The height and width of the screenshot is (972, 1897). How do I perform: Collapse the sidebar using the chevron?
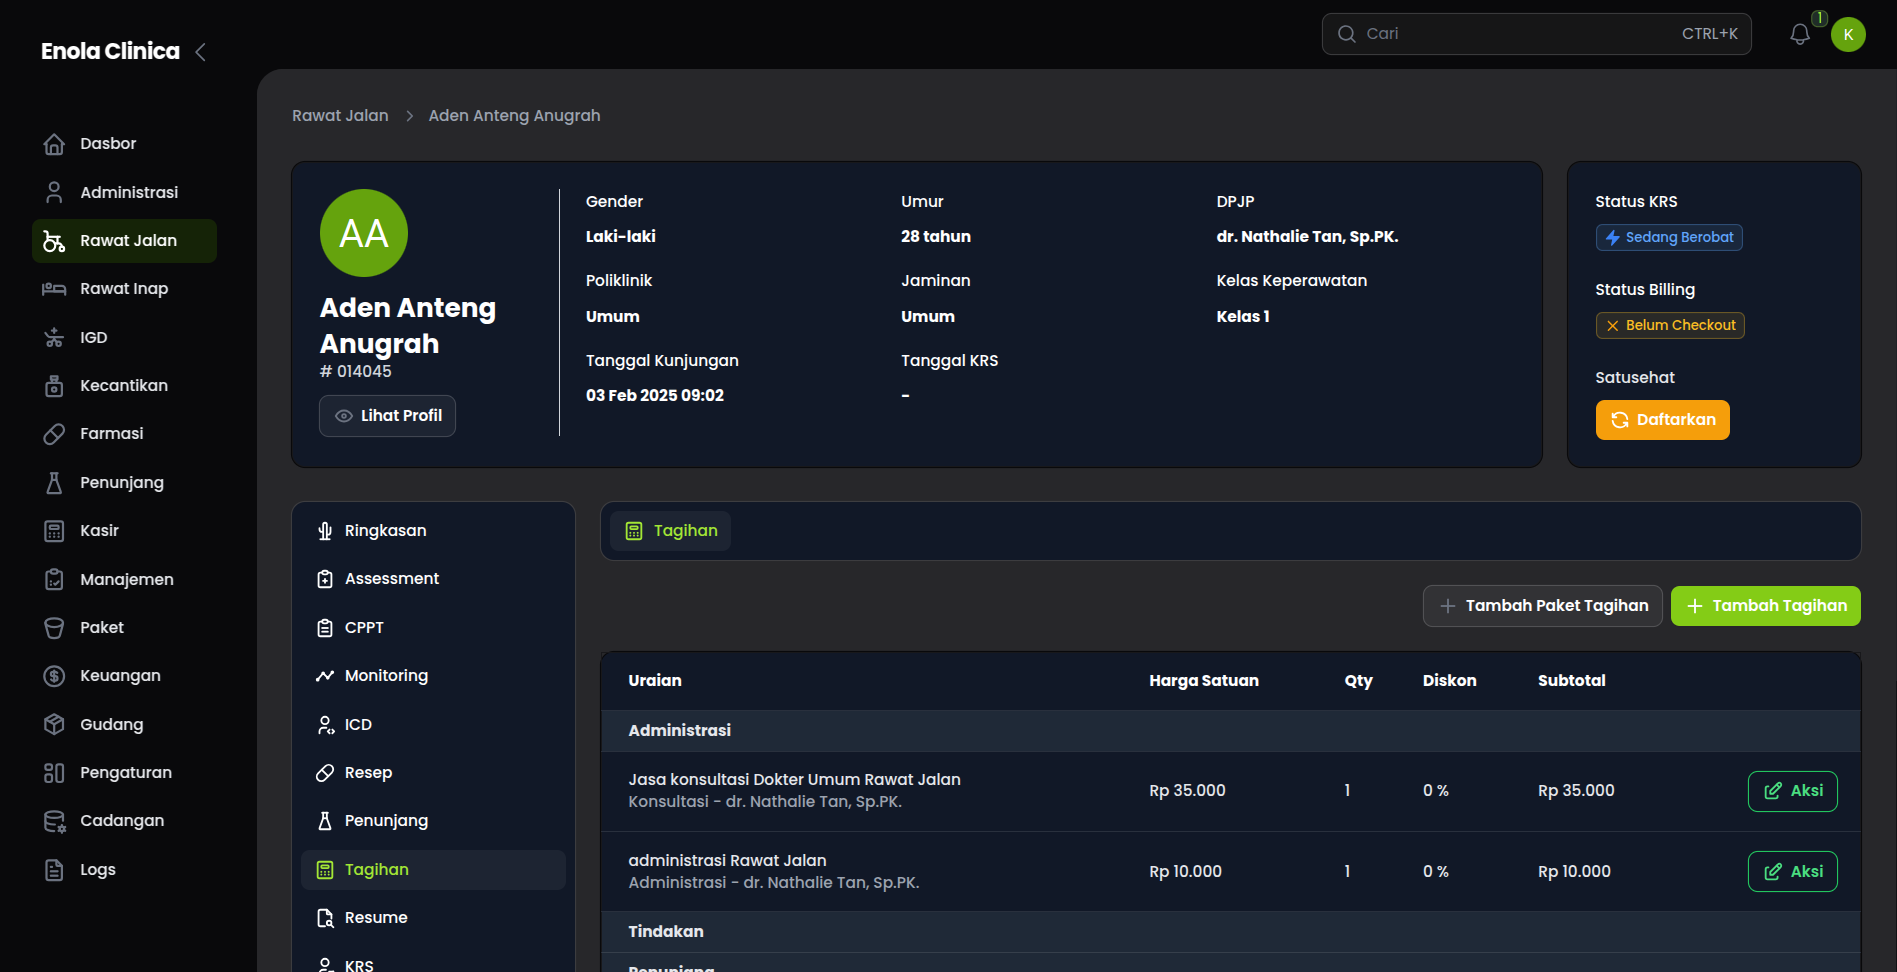coord(199,52)
